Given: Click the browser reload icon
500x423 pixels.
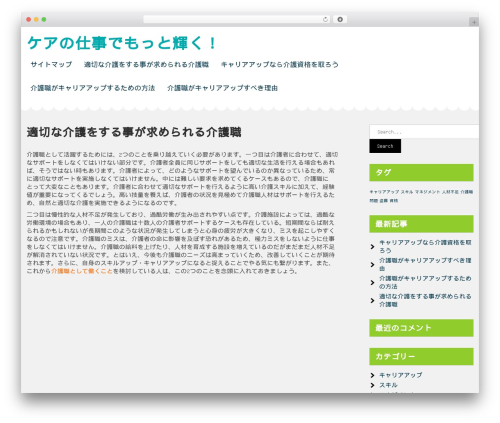Looking at the screenshot, I should [x=325, y=20].
